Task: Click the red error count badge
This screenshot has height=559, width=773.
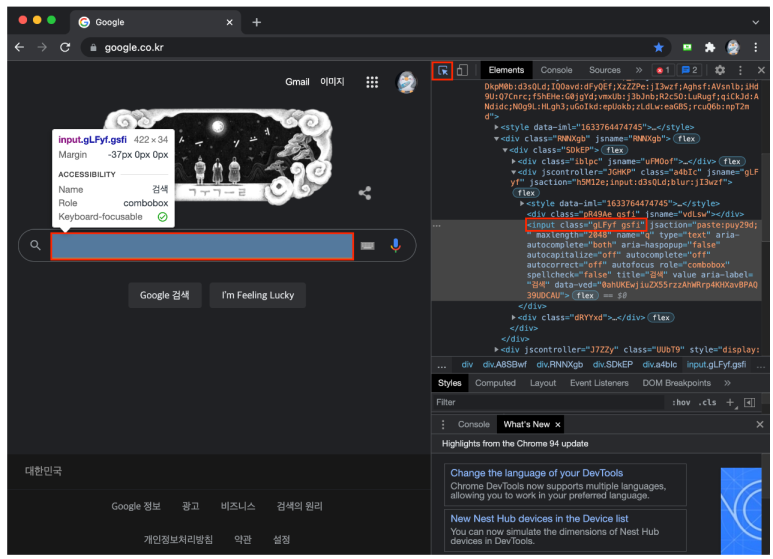Action: [x=663, y=70]
